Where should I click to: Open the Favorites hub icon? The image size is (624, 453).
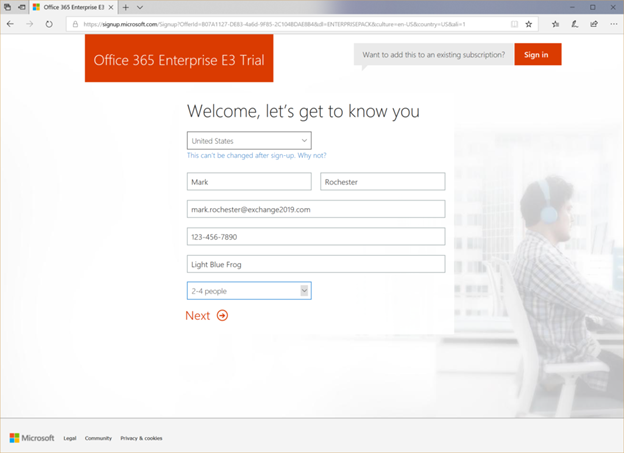[556, 24]
